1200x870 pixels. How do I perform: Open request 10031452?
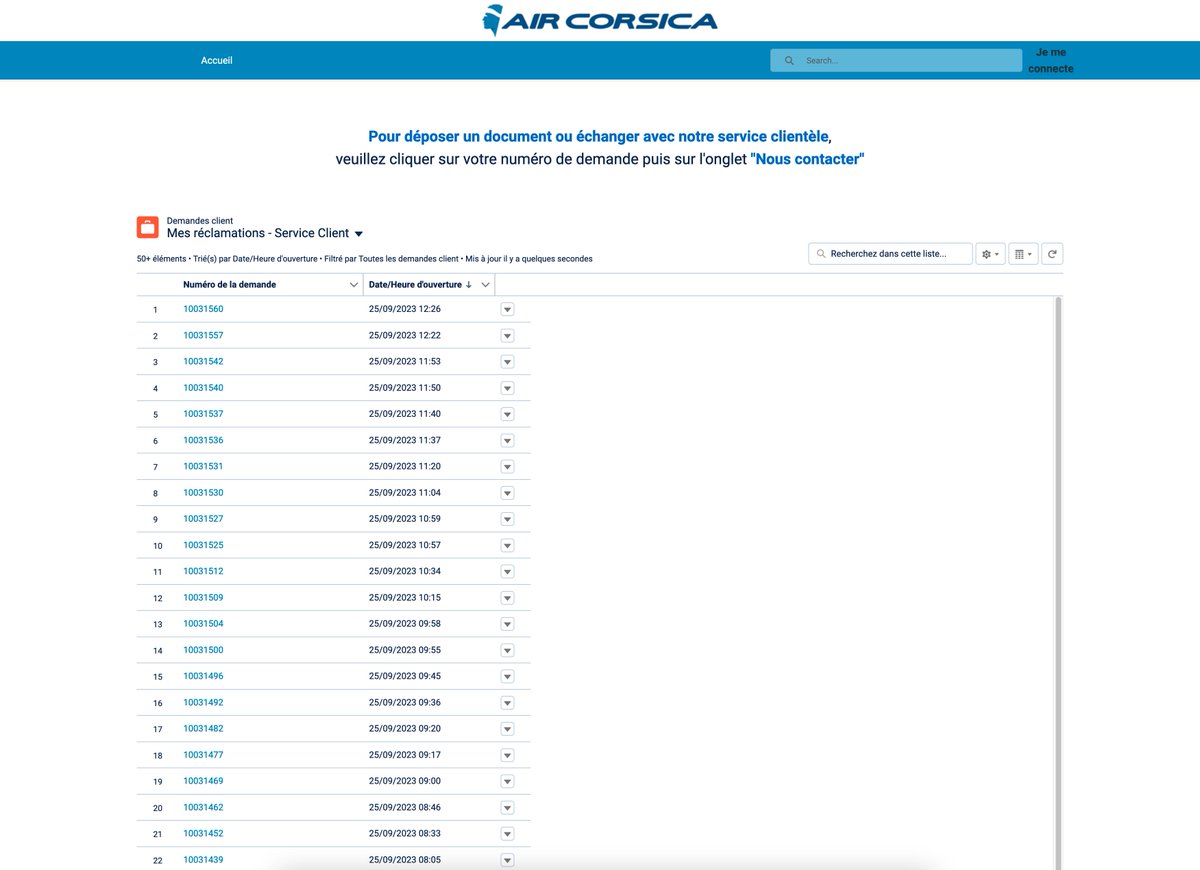point(203,833)
